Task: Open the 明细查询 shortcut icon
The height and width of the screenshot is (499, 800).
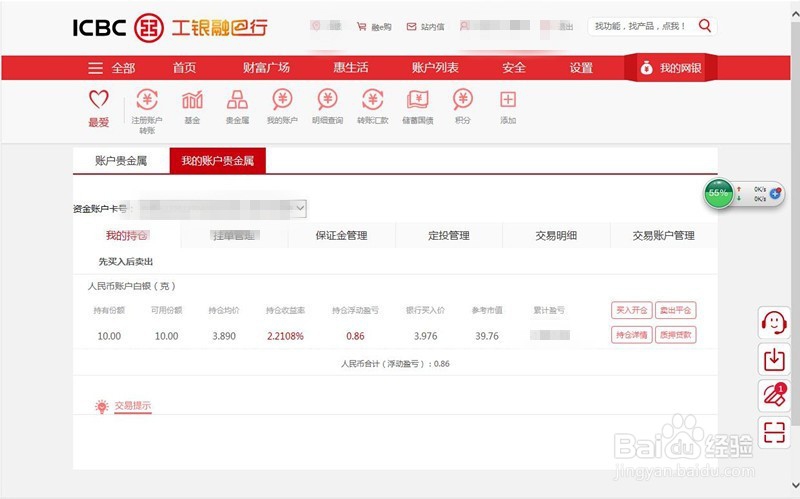Action: point(328,99)
